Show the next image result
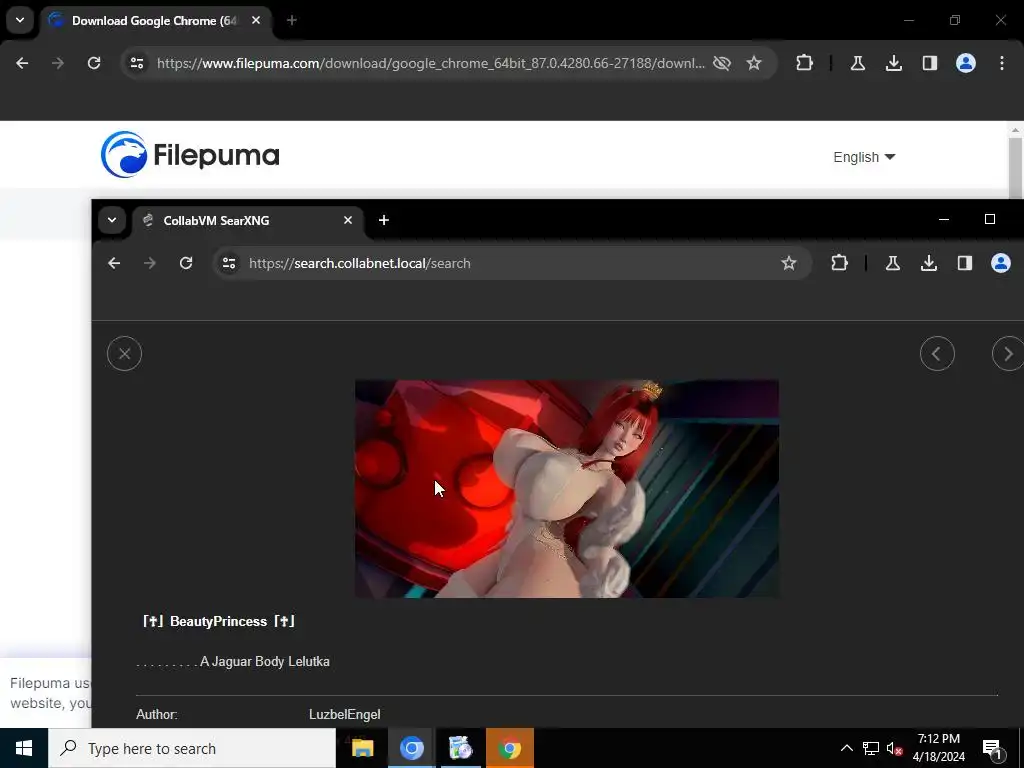 click(1008, 354)
